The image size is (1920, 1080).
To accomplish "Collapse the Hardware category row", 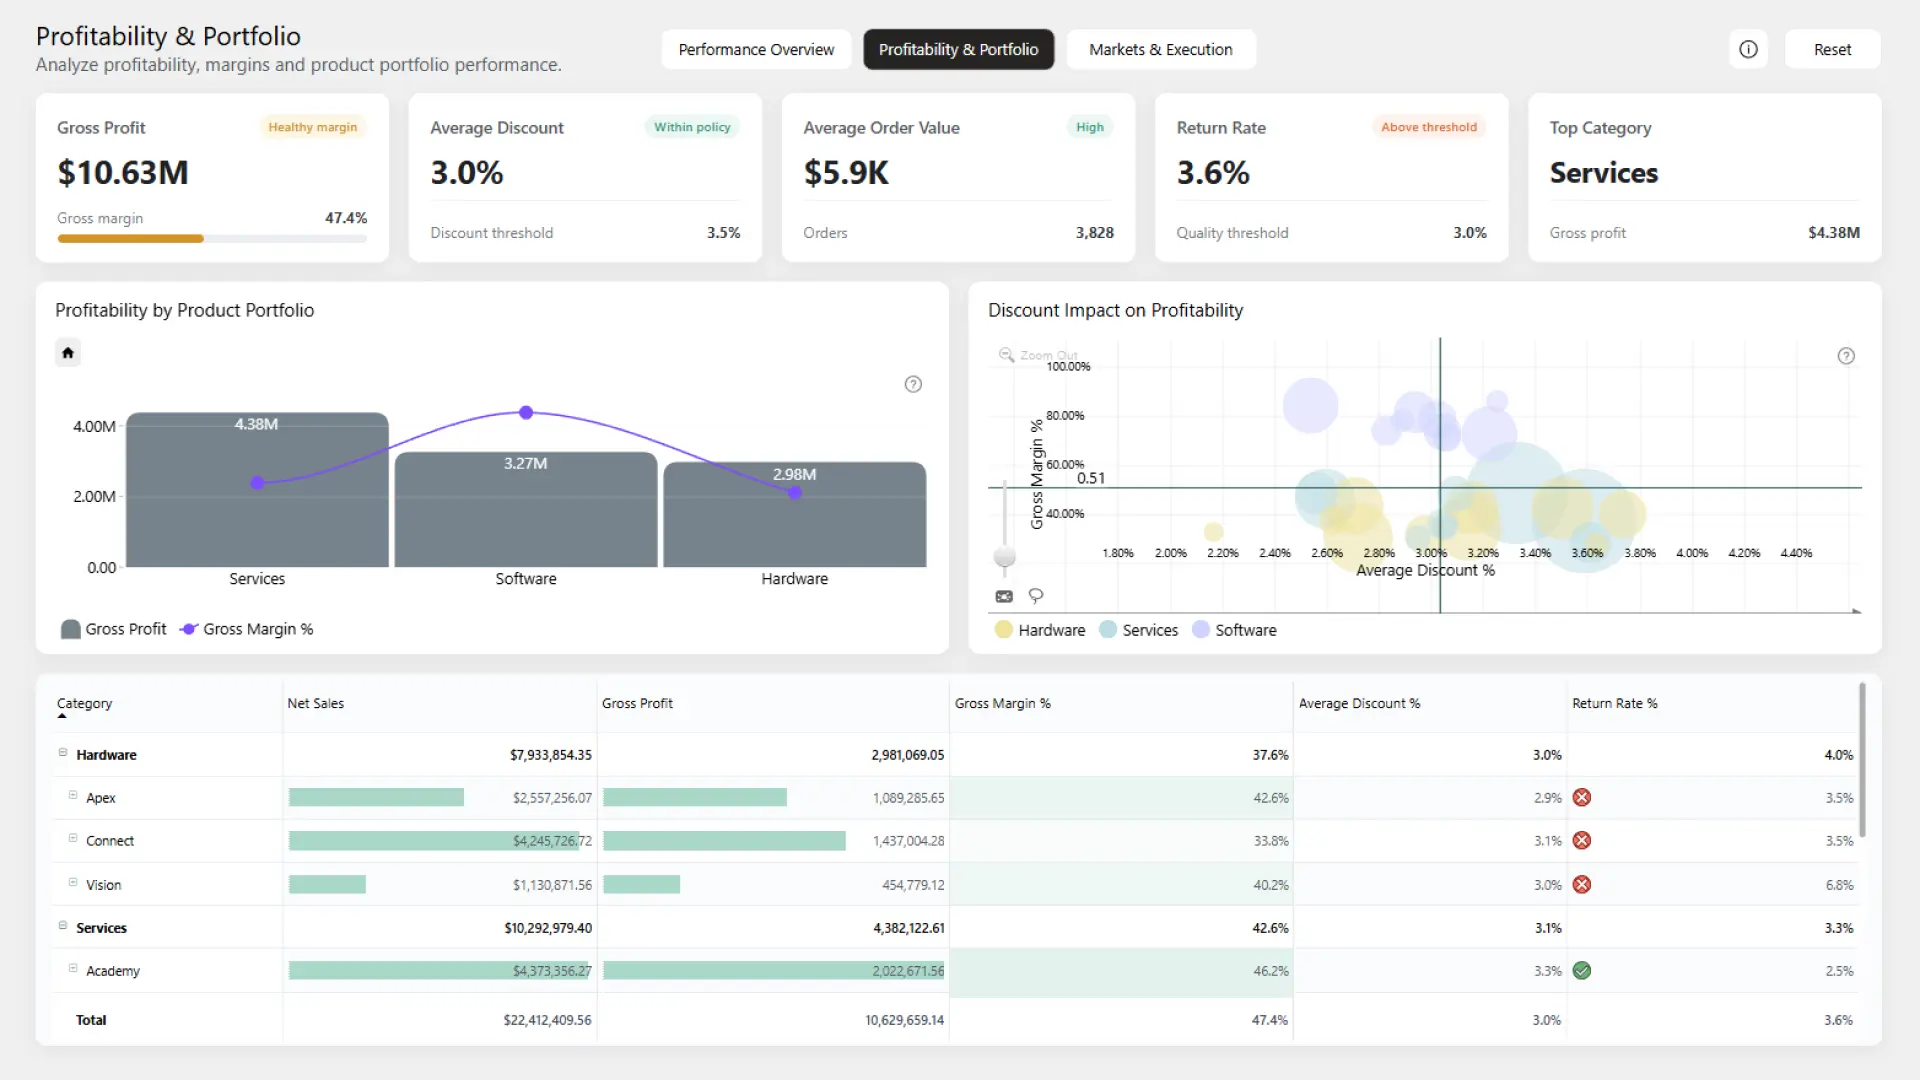I will click(x=63, y=753).
